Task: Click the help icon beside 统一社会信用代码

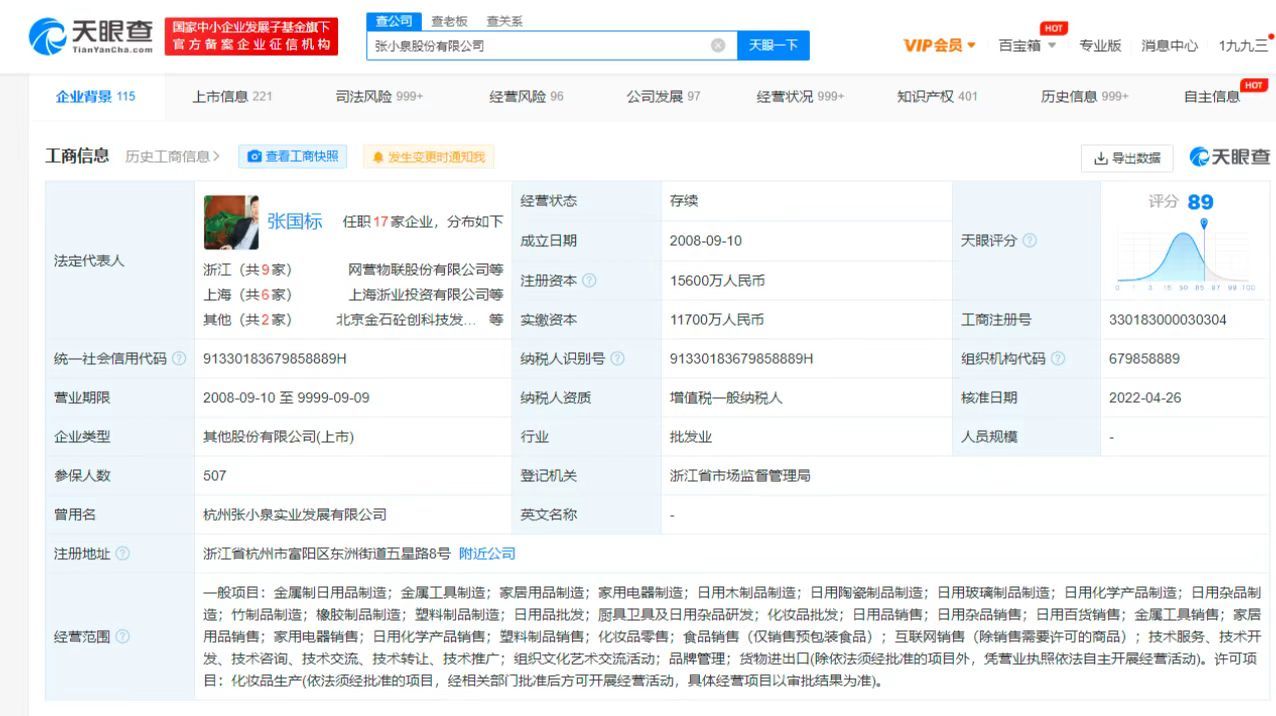Action: point(179,358)
